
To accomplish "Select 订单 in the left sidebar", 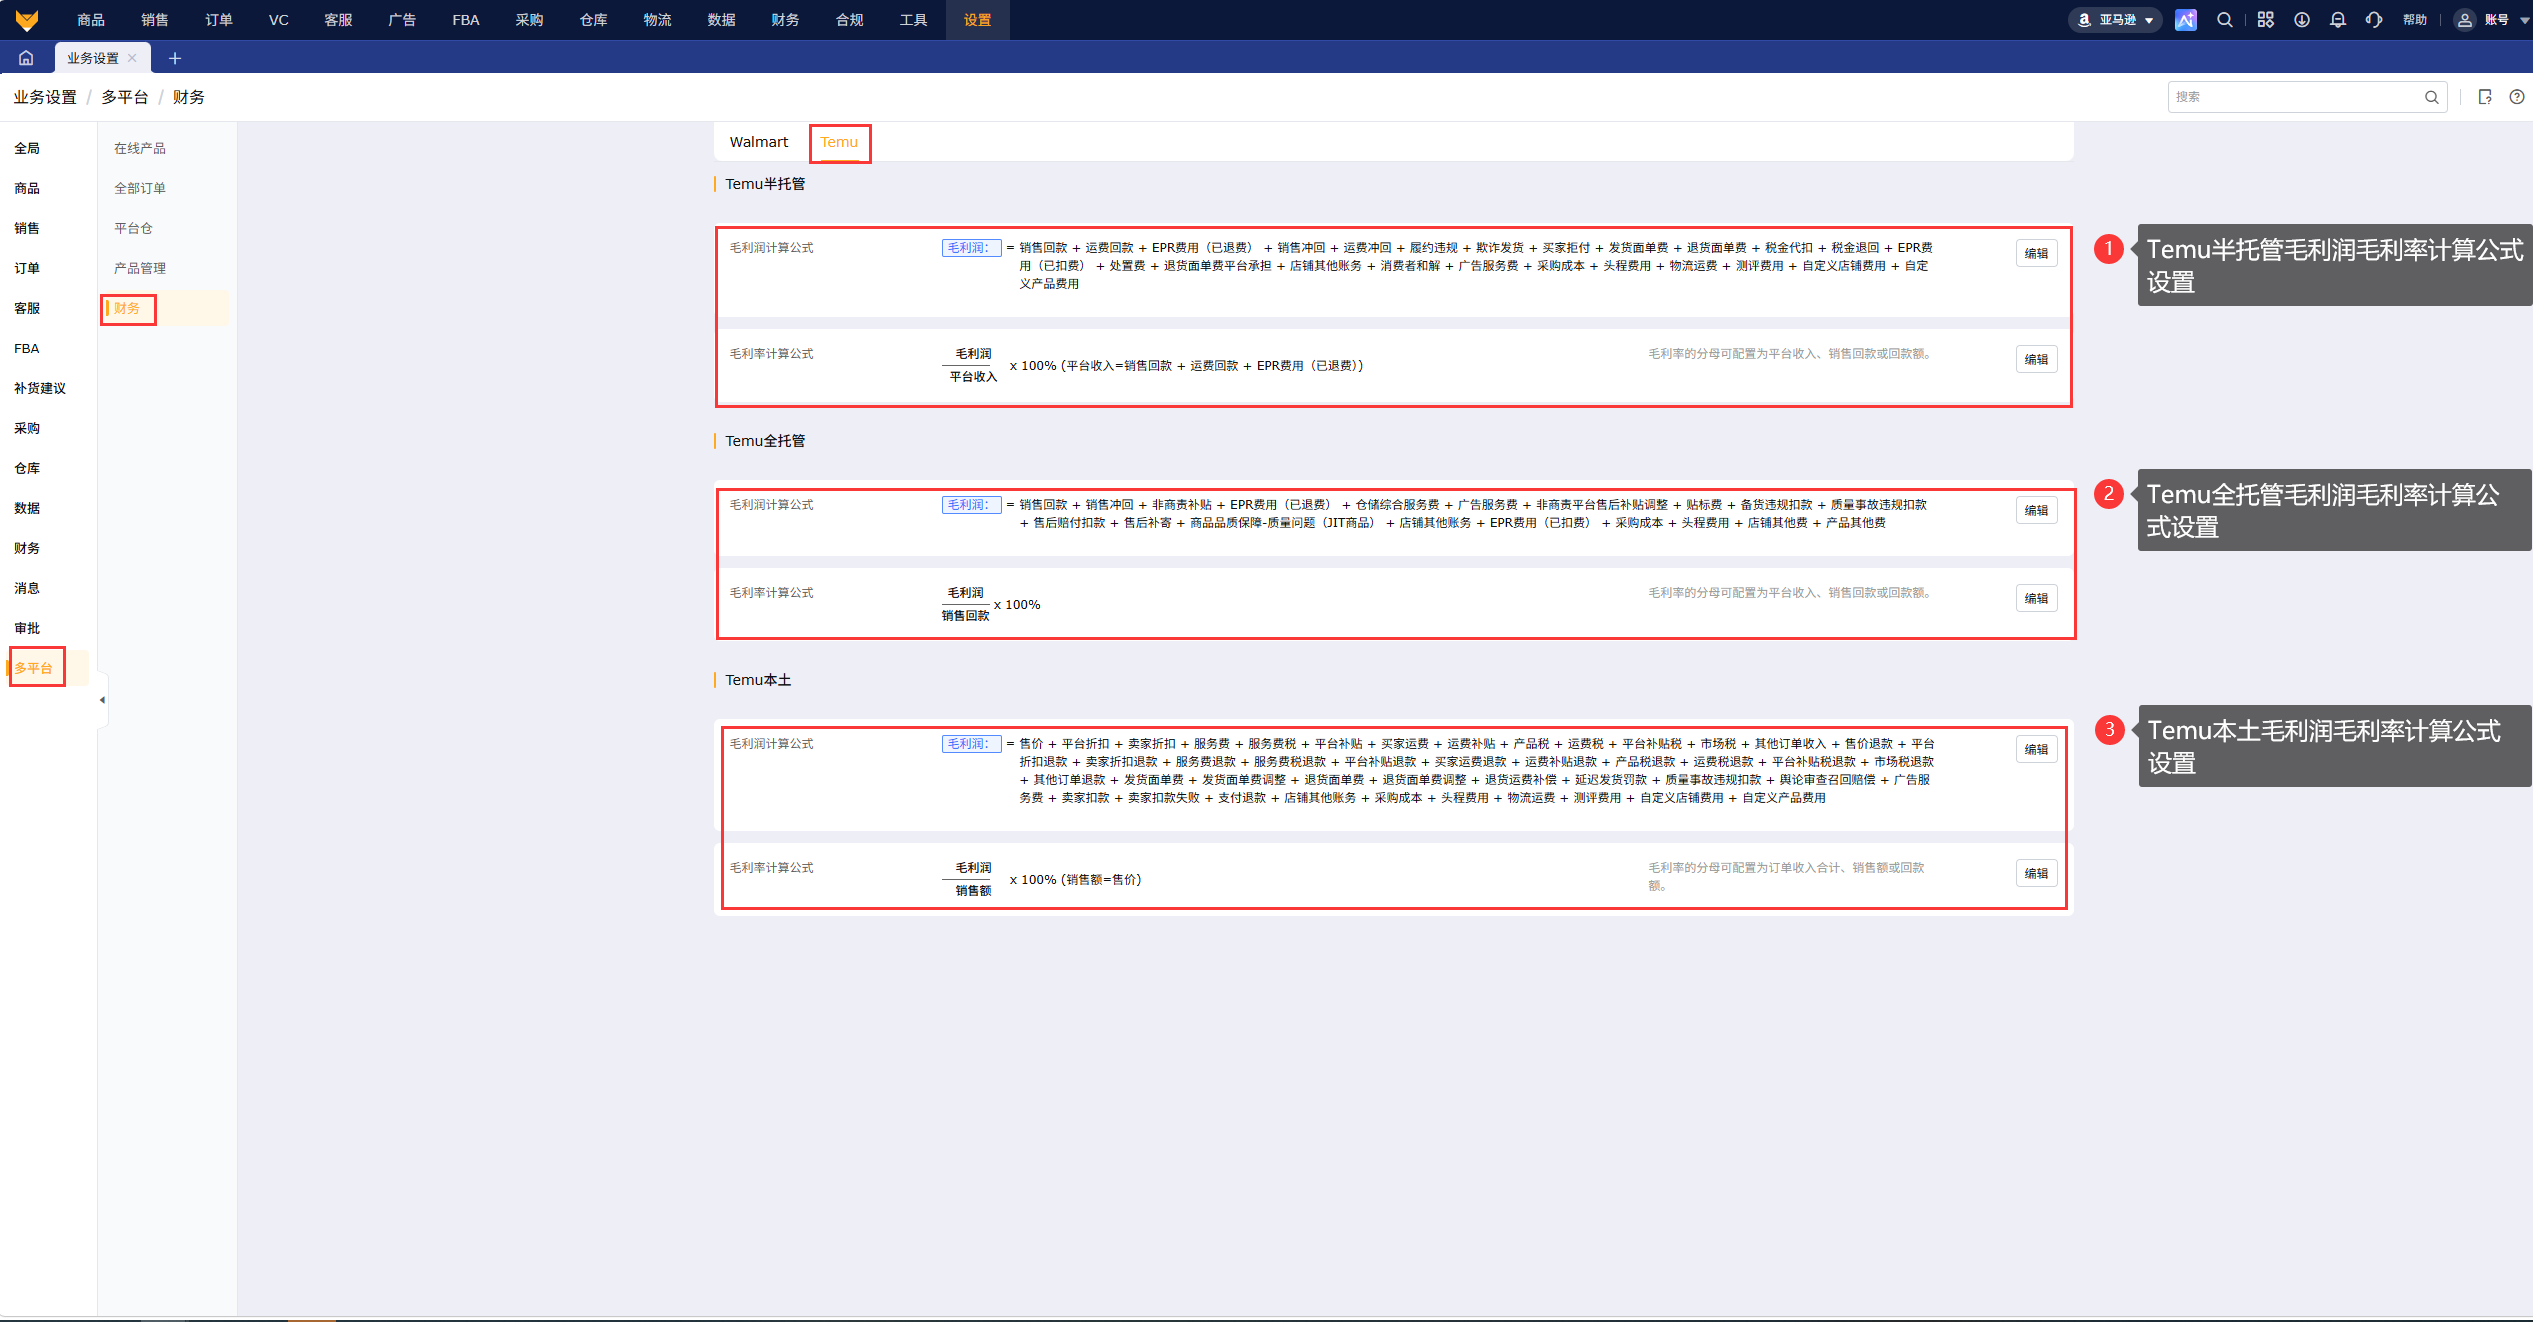I will (27, 268).
